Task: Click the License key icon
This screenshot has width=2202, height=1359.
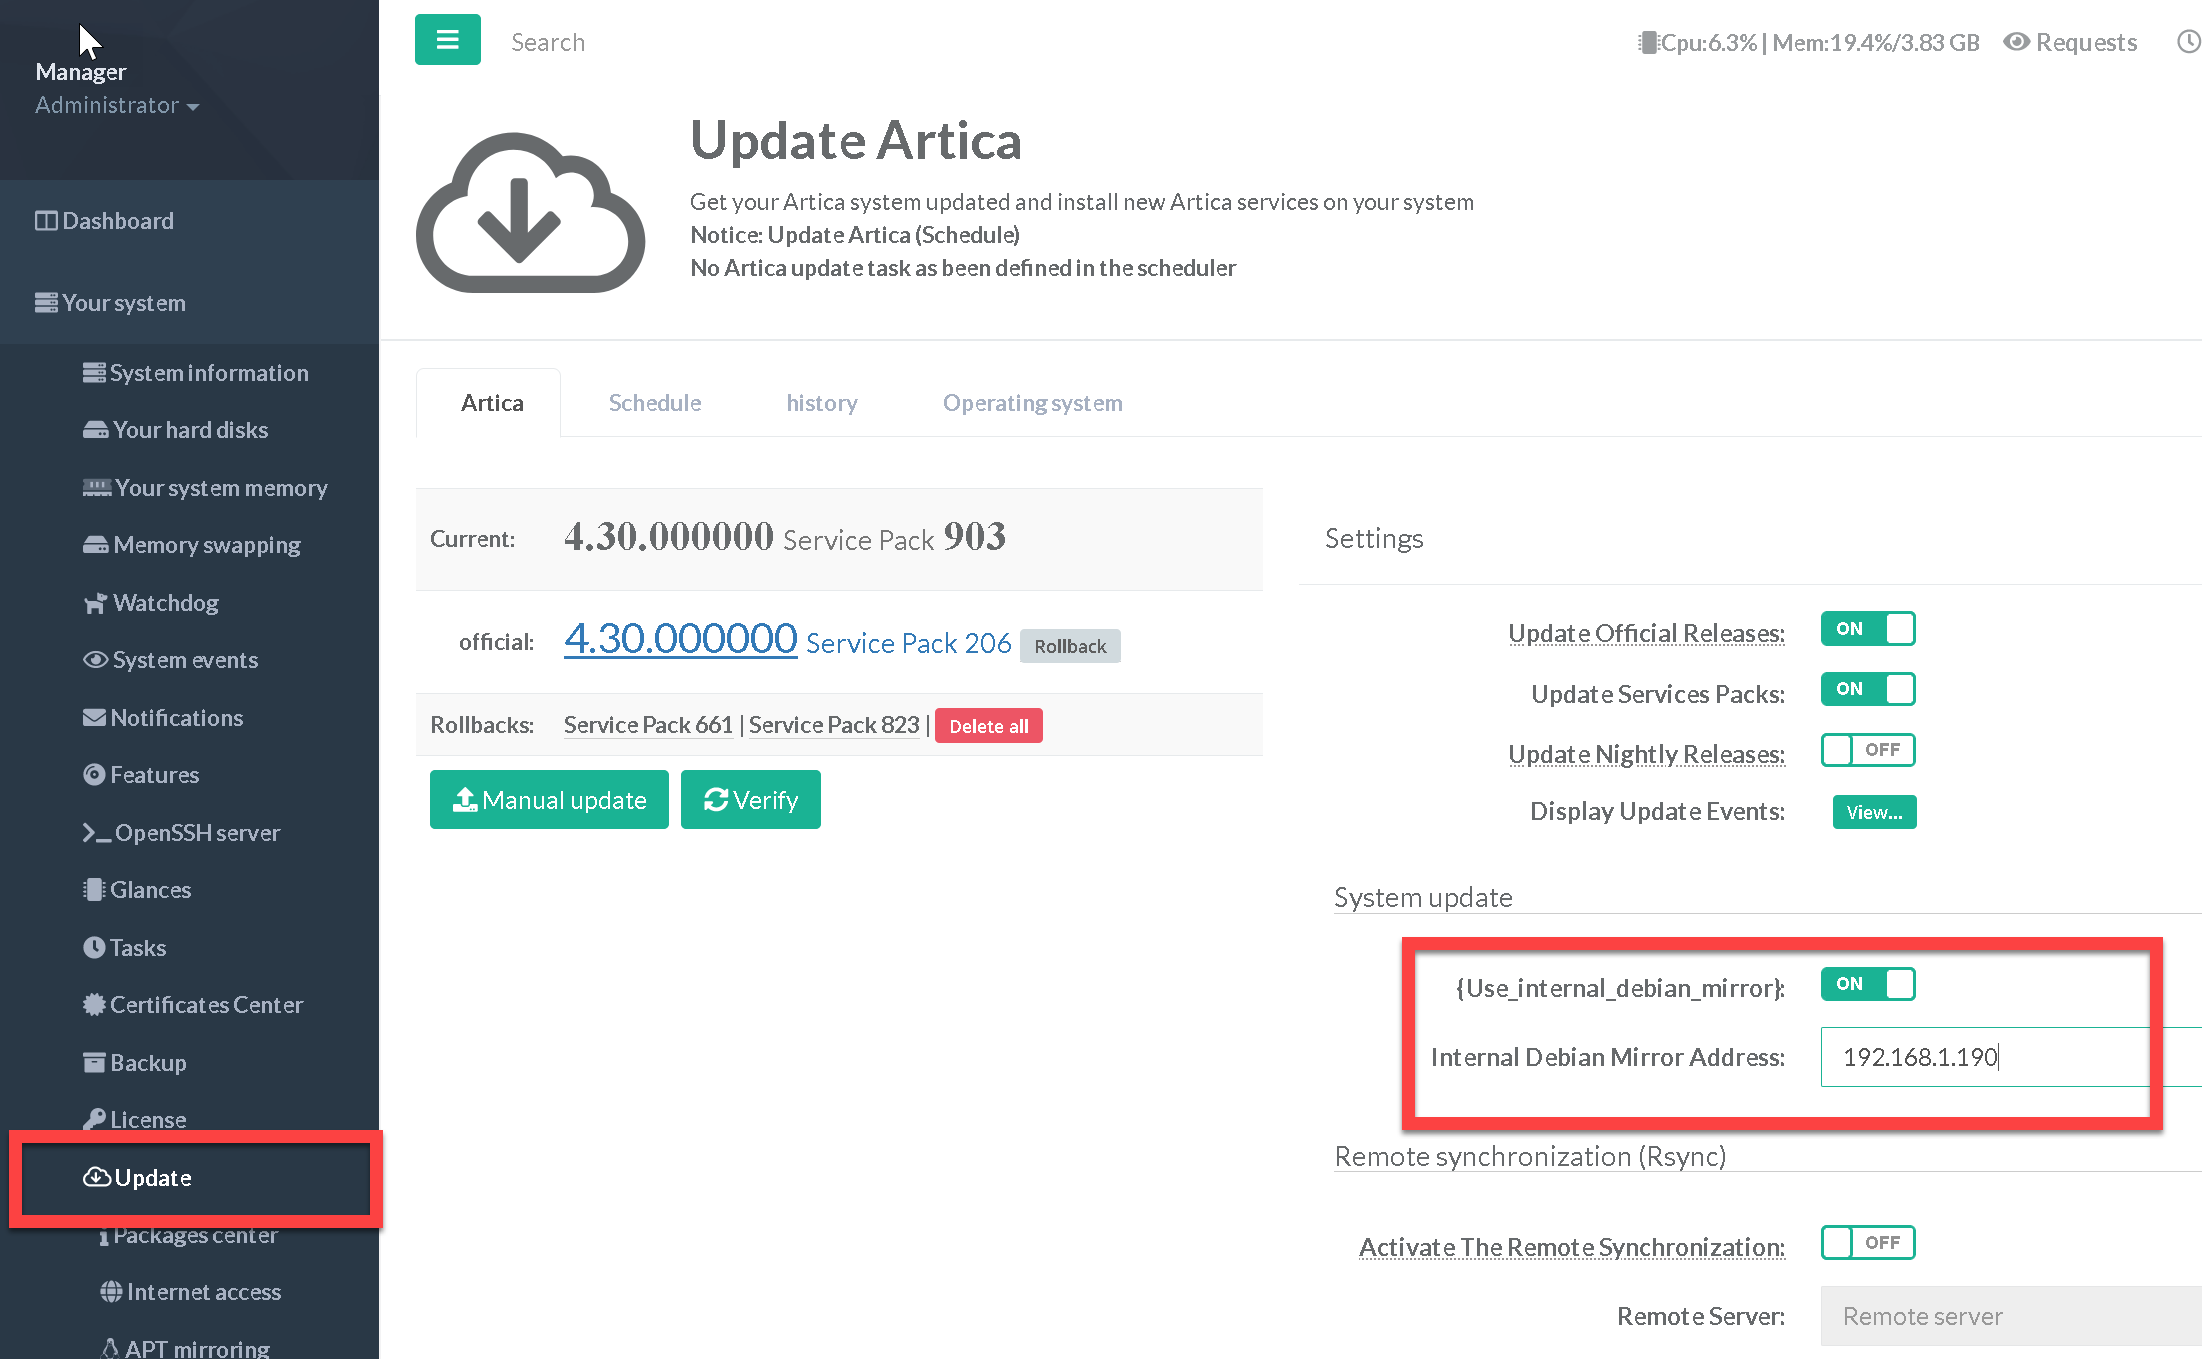Action: [94, 1119]
